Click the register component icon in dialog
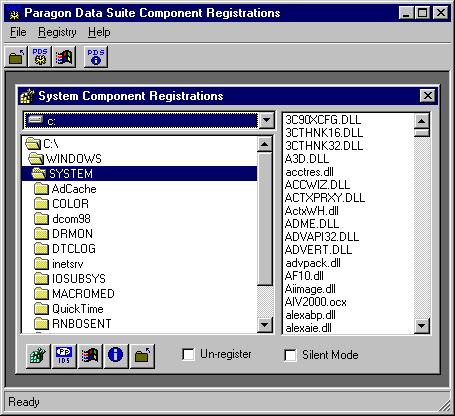 tap(38, 356)
